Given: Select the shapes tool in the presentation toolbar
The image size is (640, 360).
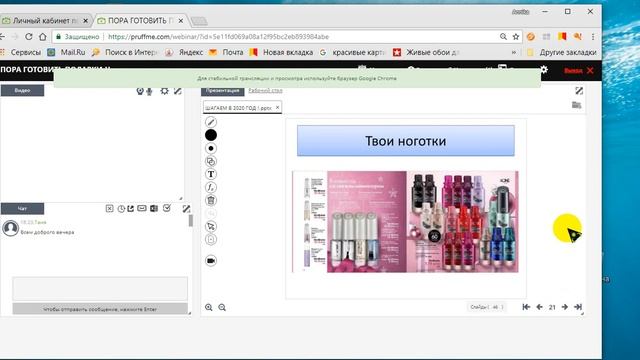Looking at the screenshot, I should click(211, 161).
